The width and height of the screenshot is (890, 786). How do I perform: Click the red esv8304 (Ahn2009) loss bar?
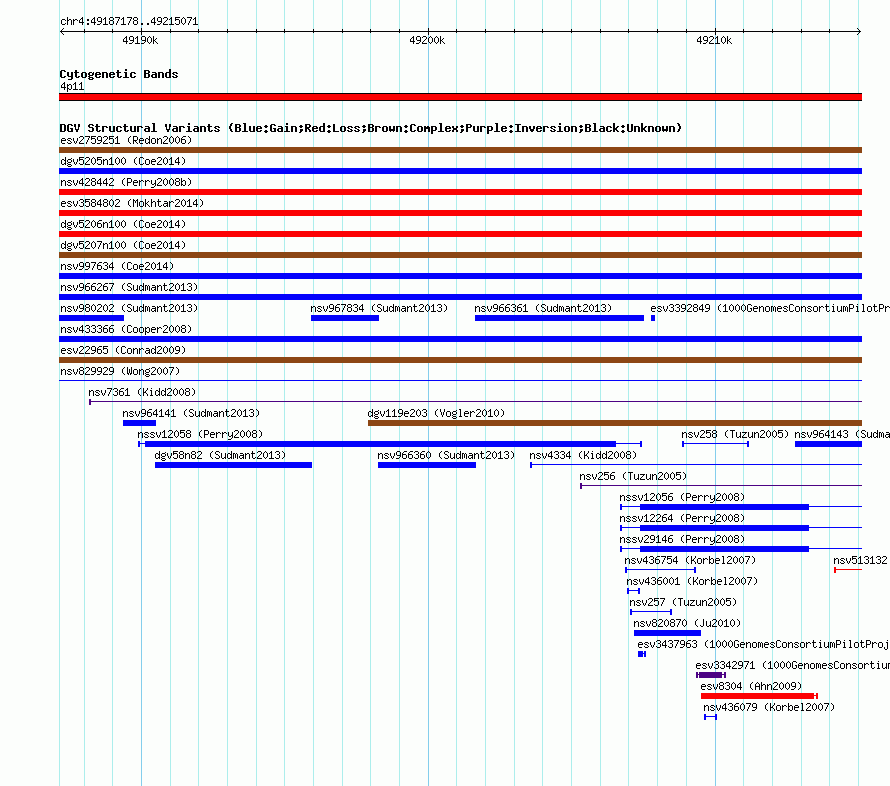click(759, 696)
